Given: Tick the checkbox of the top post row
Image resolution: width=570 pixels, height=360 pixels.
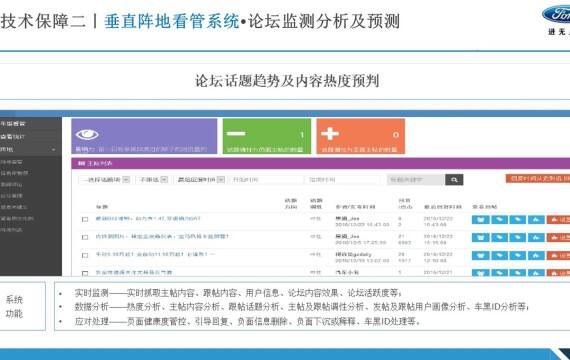Looking at the screenshot, I should point(85,219).
